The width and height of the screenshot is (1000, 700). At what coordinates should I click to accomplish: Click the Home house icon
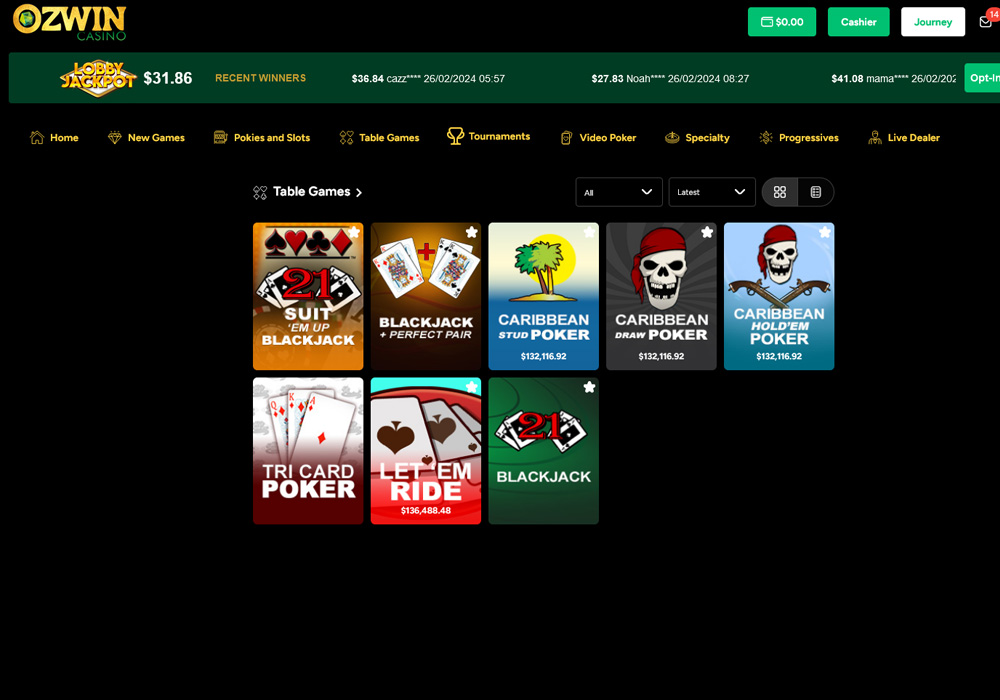pyautogui.click(x=37, y=138)
